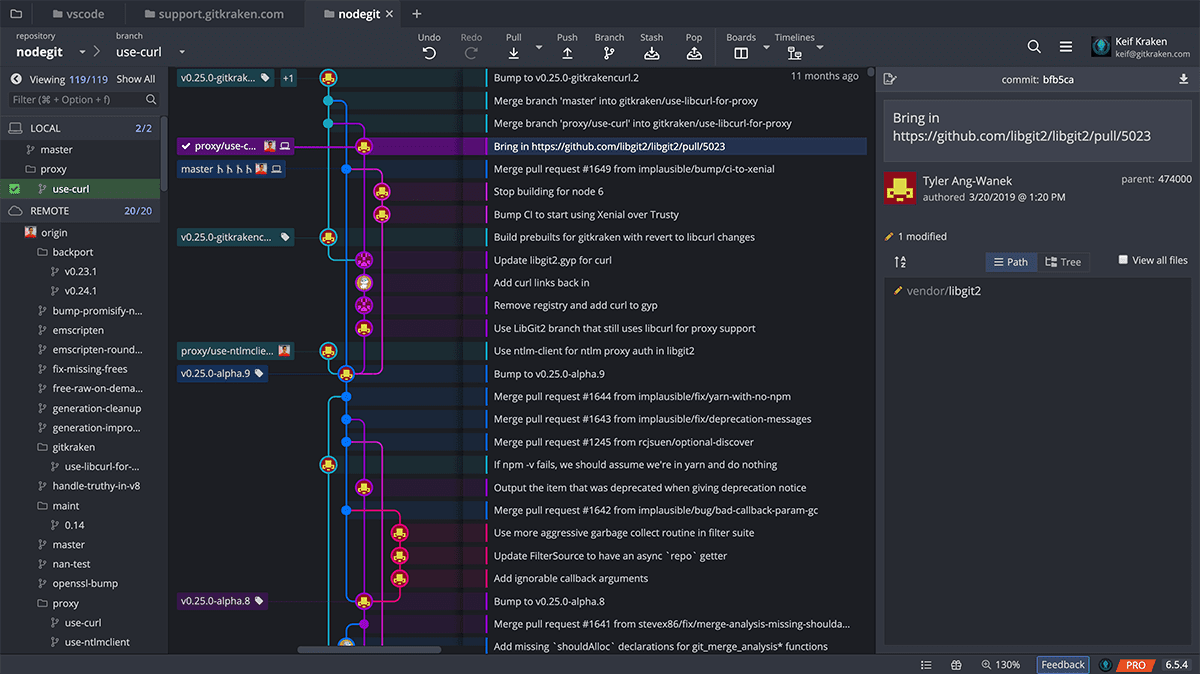Click the Show All link

click(x=136, y=79)
